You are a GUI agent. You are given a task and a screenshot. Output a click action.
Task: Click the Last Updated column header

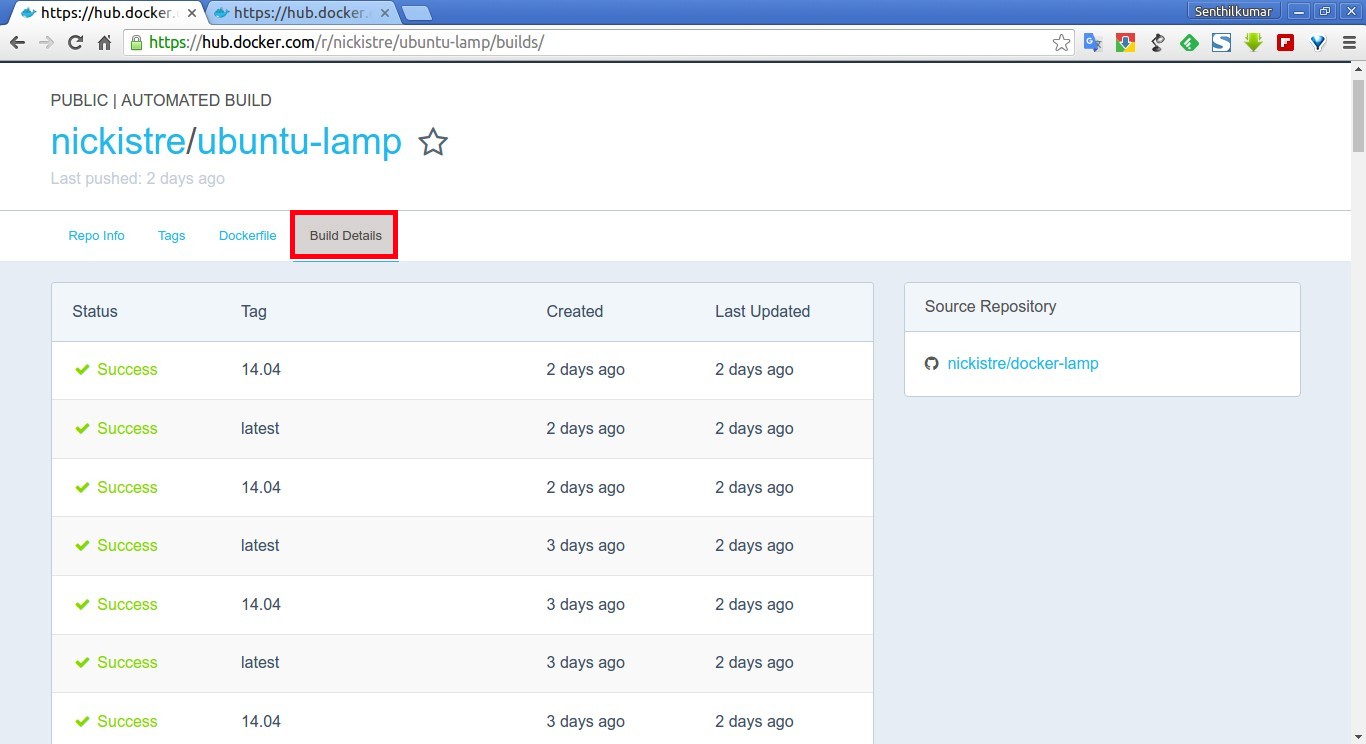pyautogui.click(x=763, y=312)
